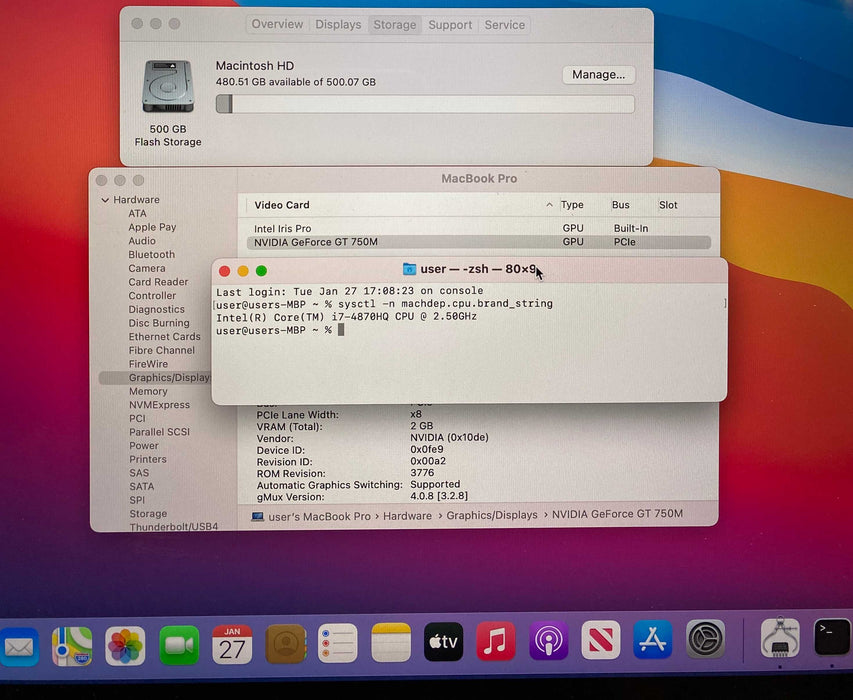Image resolution: width=853 pixels, height=700 pixels.
Task: Select Controller in the sidebar
Action: [152, 295]
